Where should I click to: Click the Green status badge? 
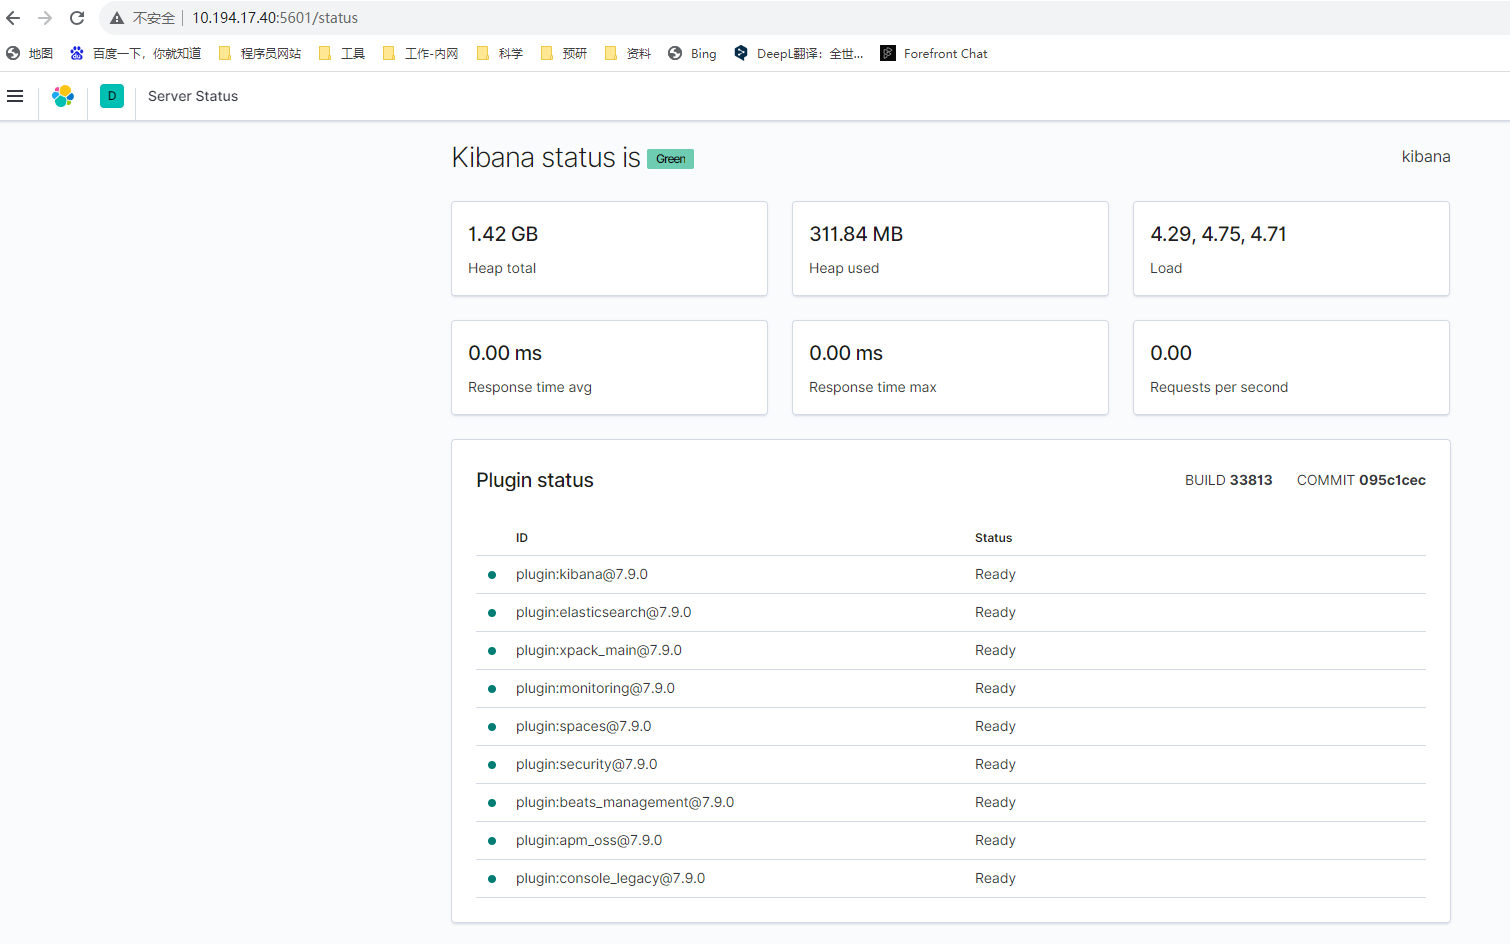point(670,159)
